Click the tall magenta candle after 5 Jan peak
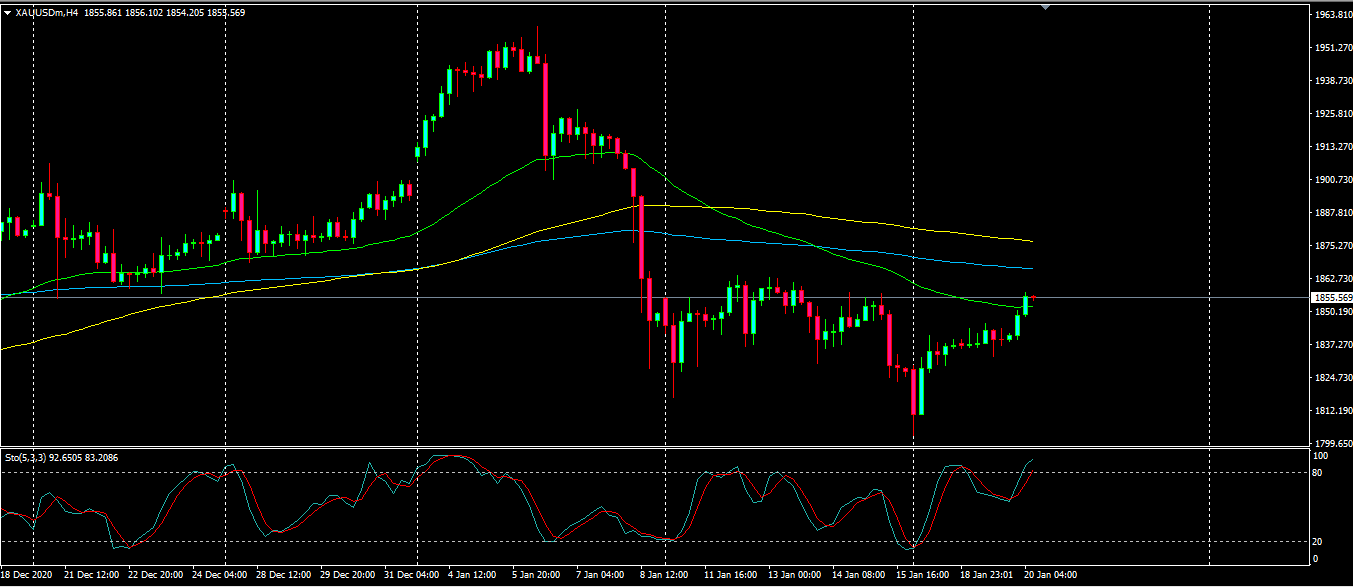 click(546, 108)
